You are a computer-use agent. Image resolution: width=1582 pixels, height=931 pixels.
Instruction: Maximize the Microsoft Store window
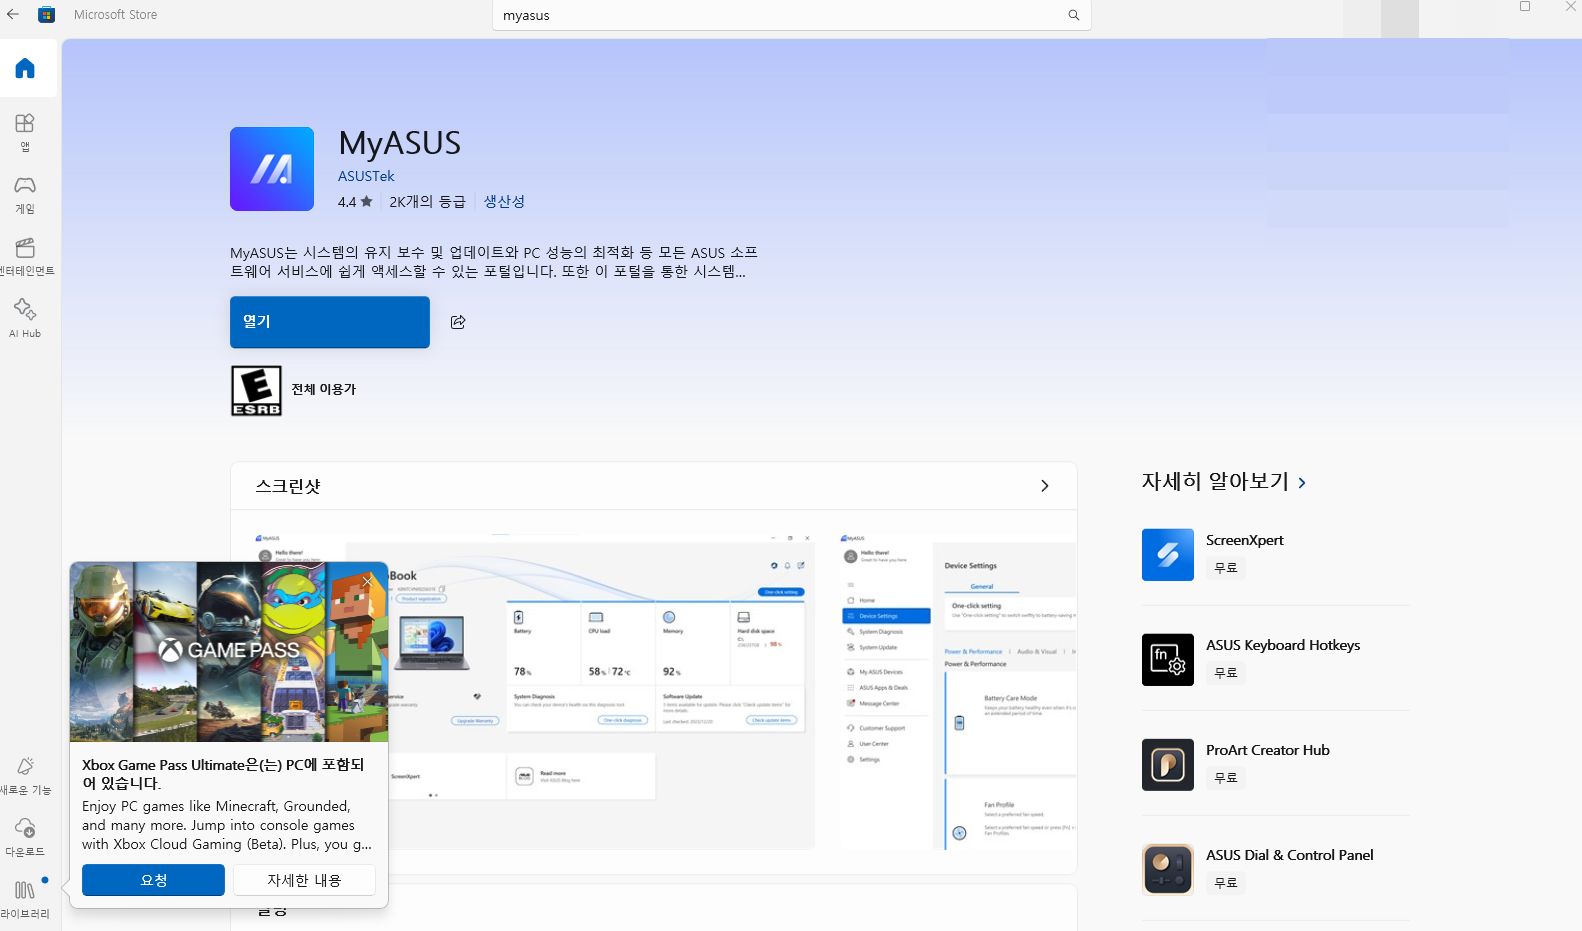(1525, 6)
